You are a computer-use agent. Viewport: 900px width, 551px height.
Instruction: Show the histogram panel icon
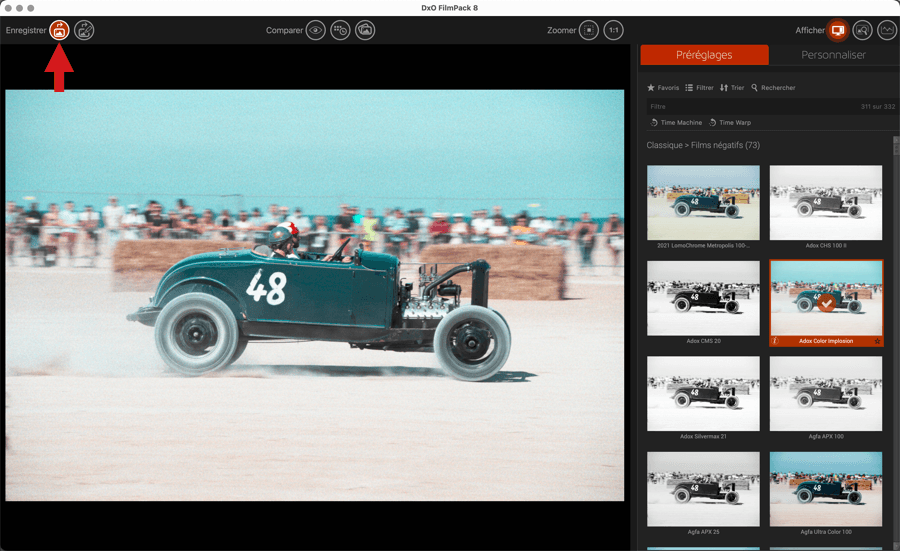[x=886, y=31]
